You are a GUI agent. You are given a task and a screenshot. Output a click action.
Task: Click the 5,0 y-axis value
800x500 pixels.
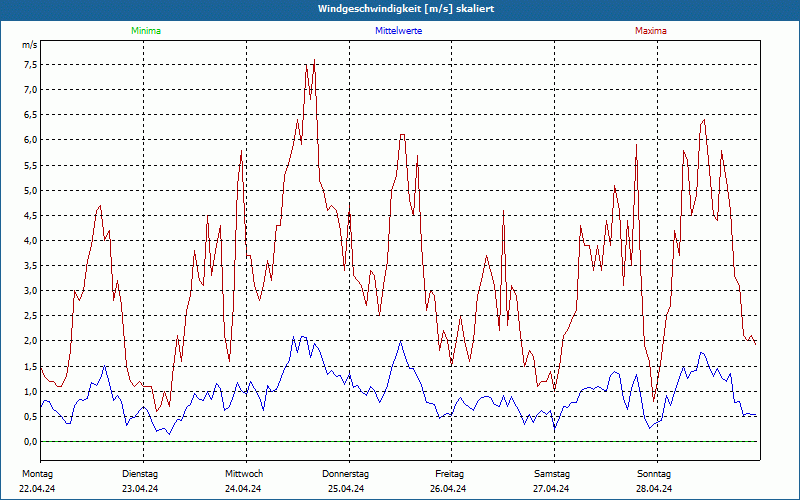[30, 190]
